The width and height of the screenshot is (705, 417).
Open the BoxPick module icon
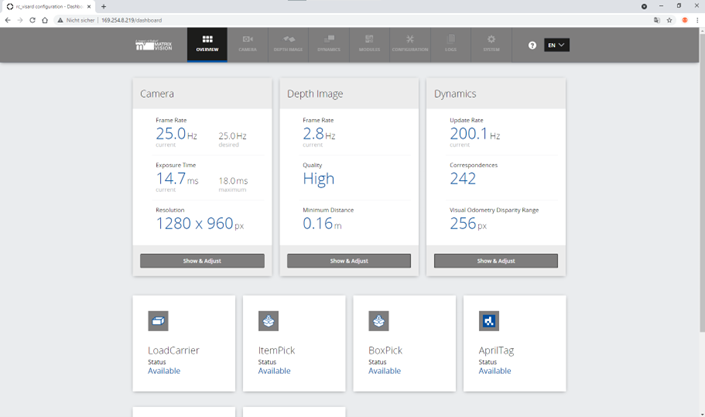tap(378, 321)
